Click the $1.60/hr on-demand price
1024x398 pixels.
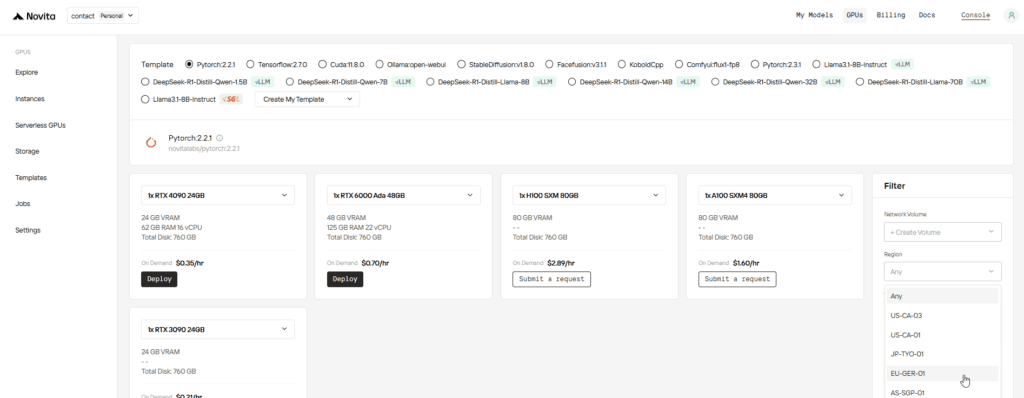pos(746,263)
